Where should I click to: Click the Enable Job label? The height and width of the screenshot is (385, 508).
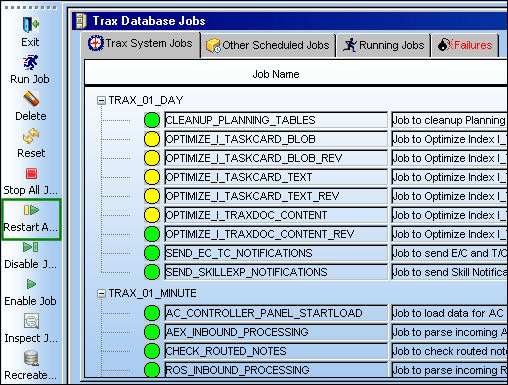[x=30, y=301]
